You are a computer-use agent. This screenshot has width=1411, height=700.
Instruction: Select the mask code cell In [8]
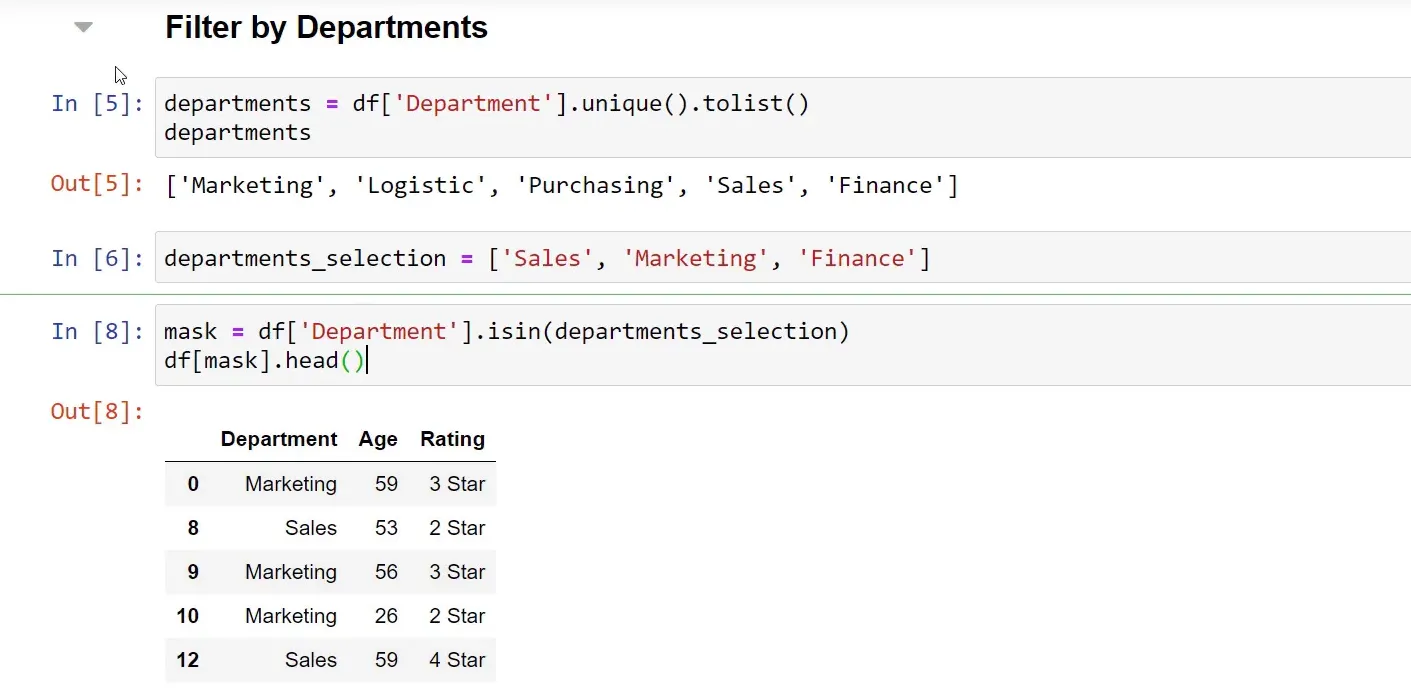[500, 345]
